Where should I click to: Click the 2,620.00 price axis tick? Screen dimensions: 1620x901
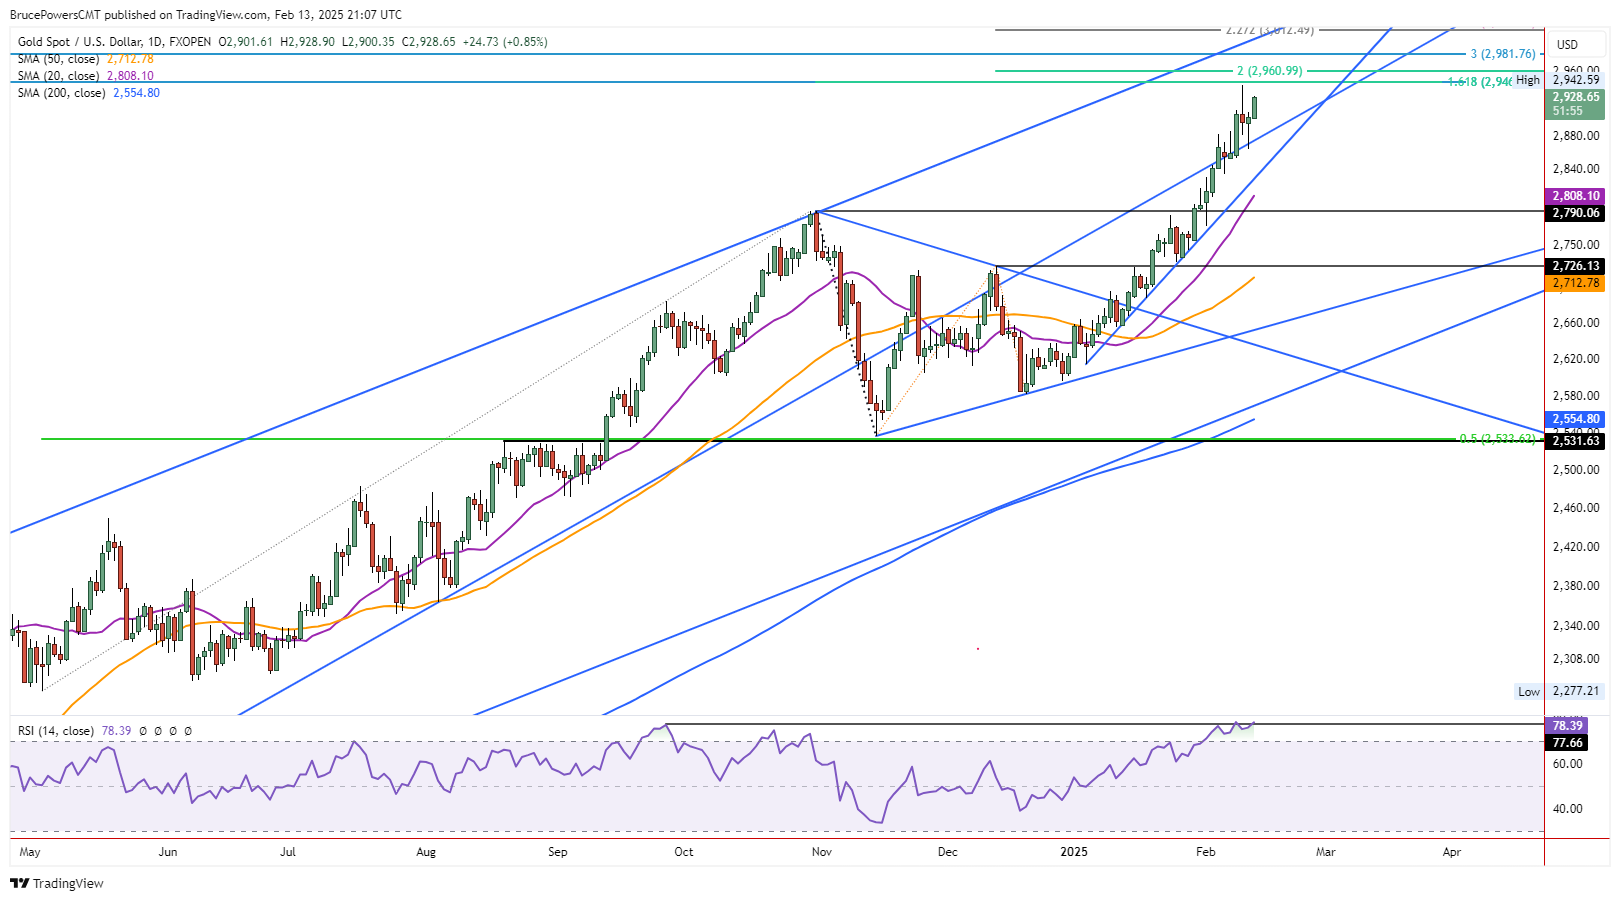click(x=1576, y=359)
